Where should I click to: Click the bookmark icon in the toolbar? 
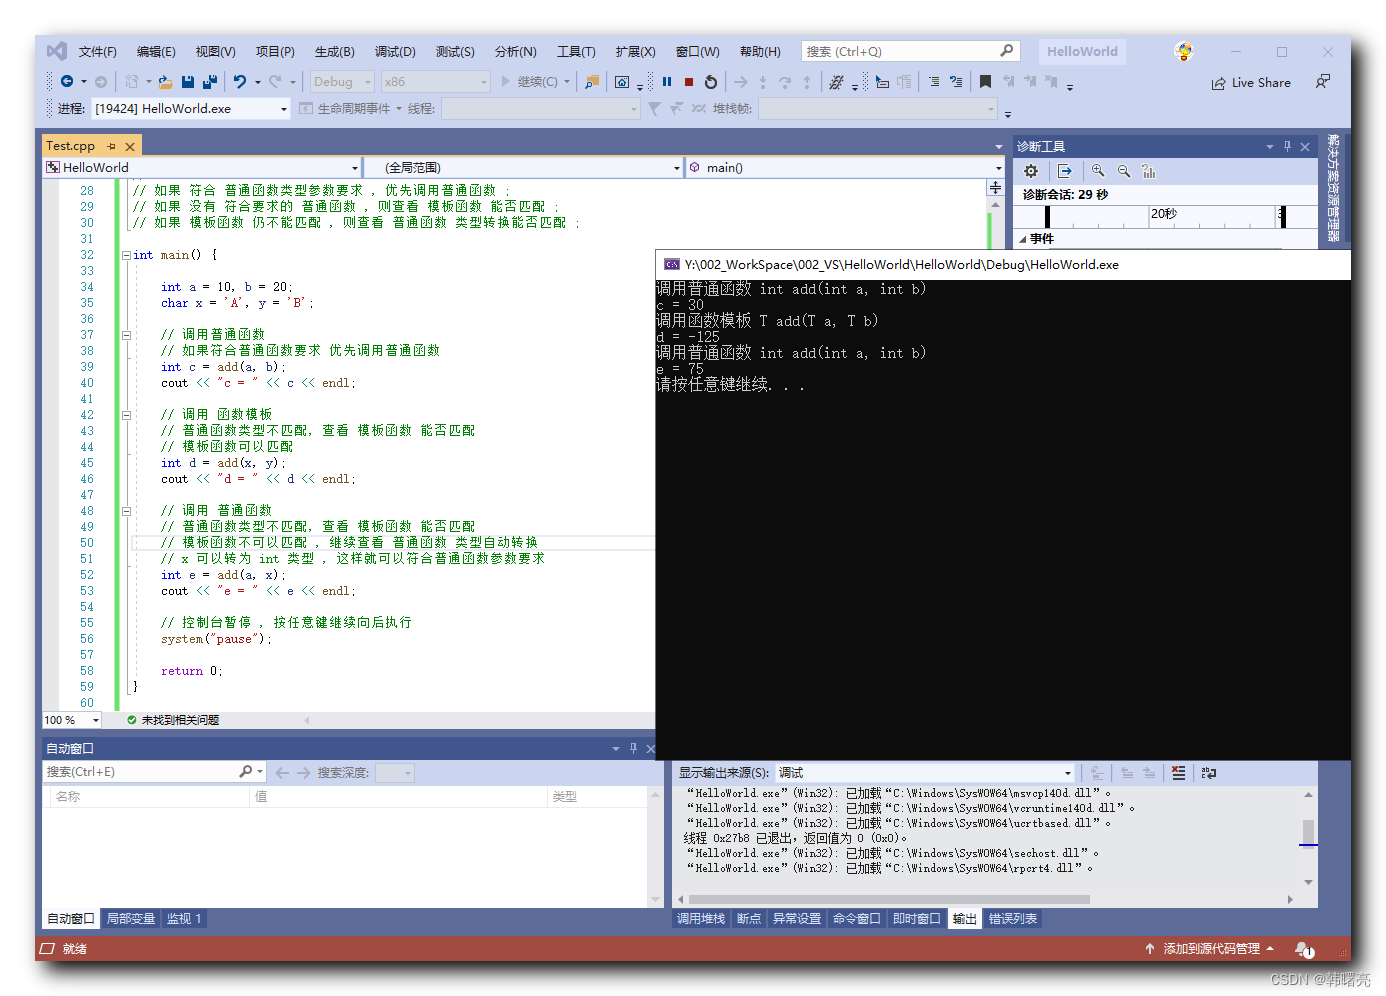pos(985,82)
